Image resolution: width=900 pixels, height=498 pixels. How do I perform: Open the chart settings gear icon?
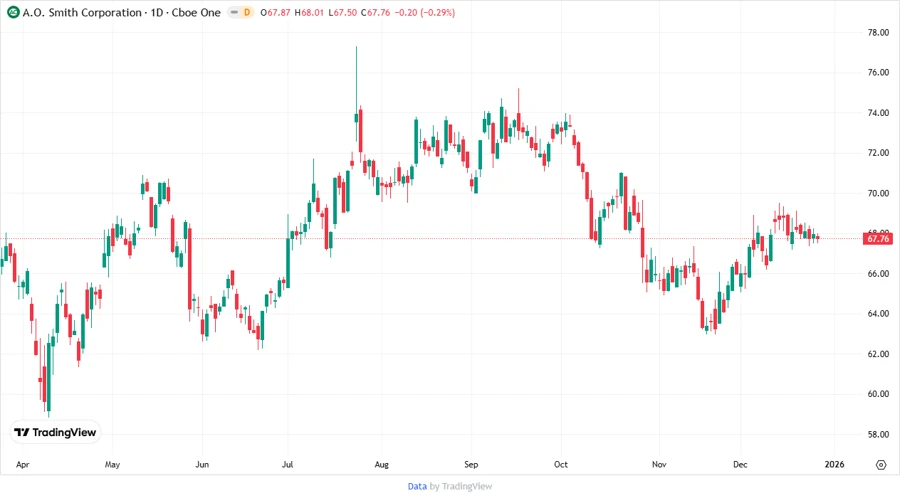coord(881,465)
